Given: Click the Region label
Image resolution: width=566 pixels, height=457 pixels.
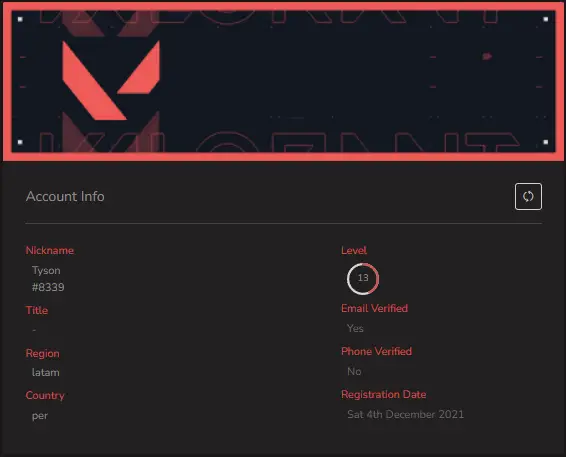Looking at the screenshot, I should 43,353.
